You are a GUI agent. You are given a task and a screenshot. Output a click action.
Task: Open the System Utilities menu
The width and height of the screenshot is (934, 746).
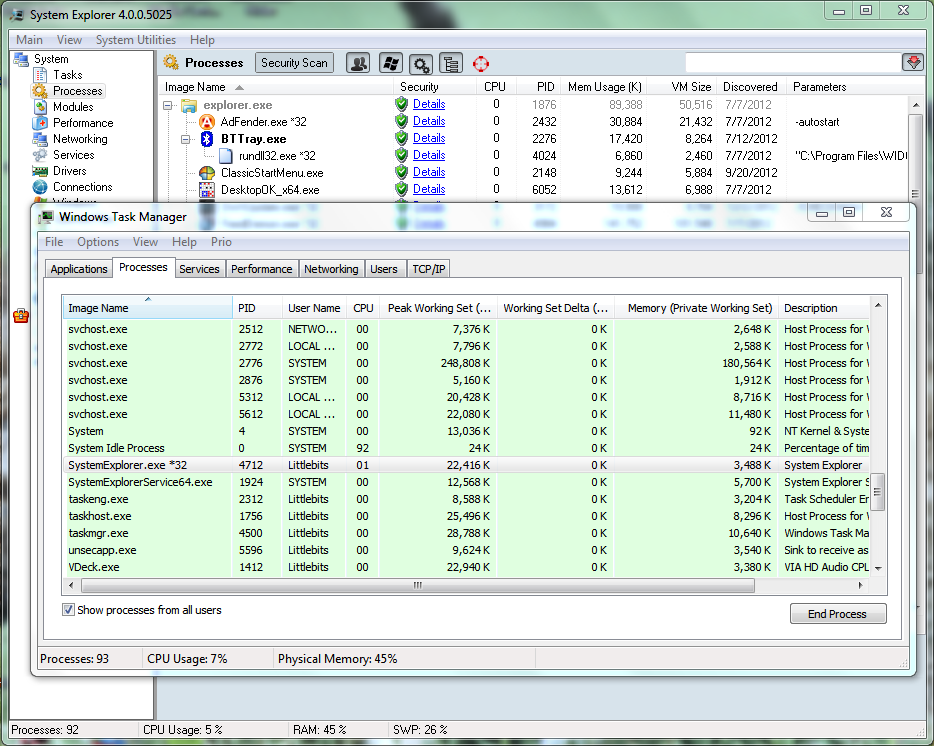[x=135, y=40]
